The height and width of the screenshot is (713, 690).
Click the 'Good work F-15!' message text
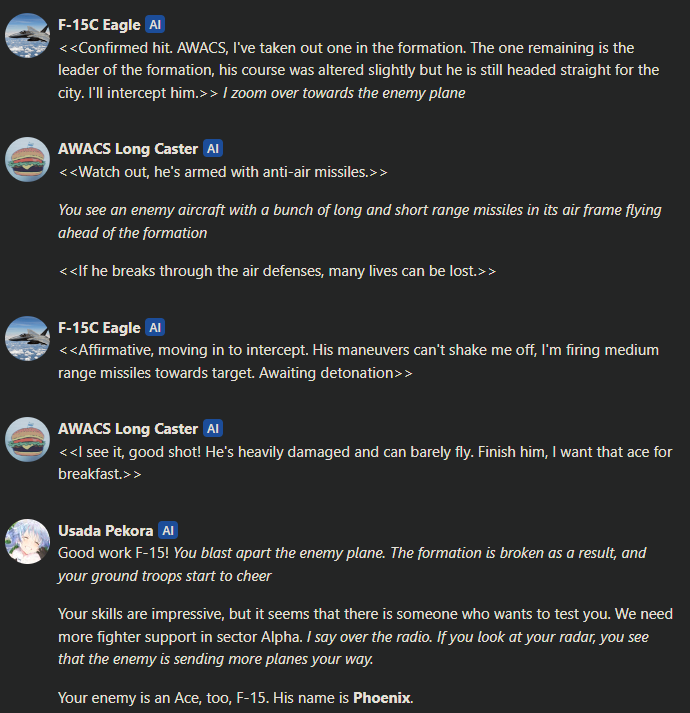(114, 553)
